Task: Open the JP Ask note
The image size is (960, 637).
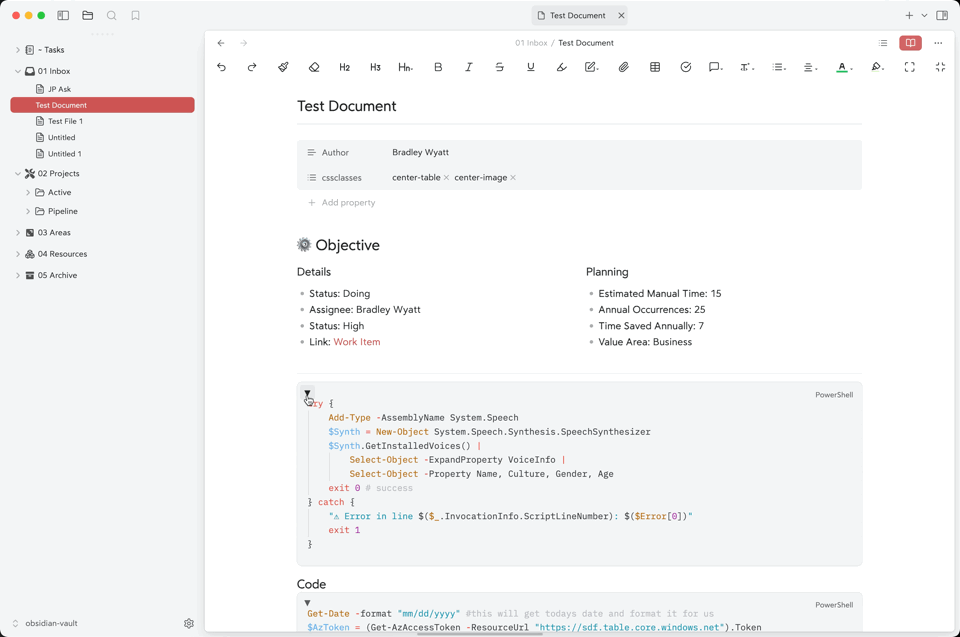Action: click(x=59, y=89)
